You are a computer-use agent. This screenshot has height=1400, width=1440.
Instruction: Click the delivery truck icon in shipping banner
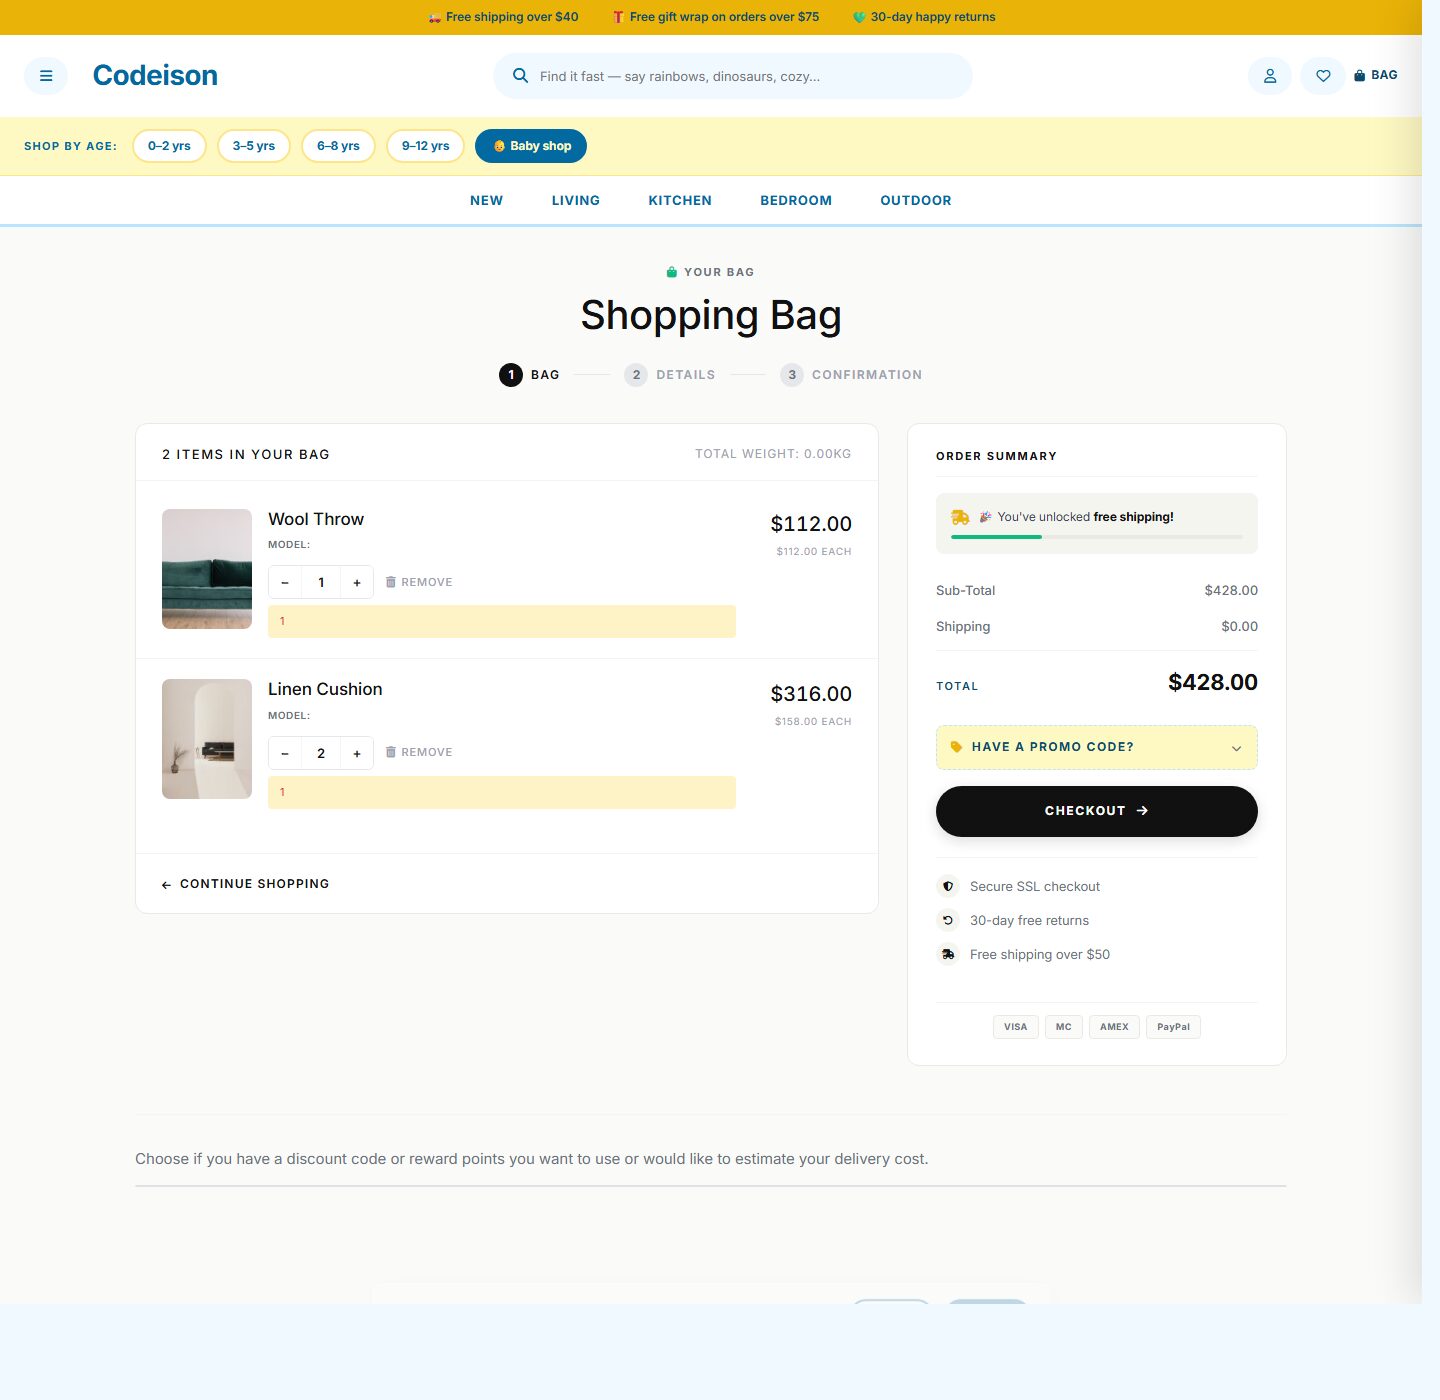point(960,517)
